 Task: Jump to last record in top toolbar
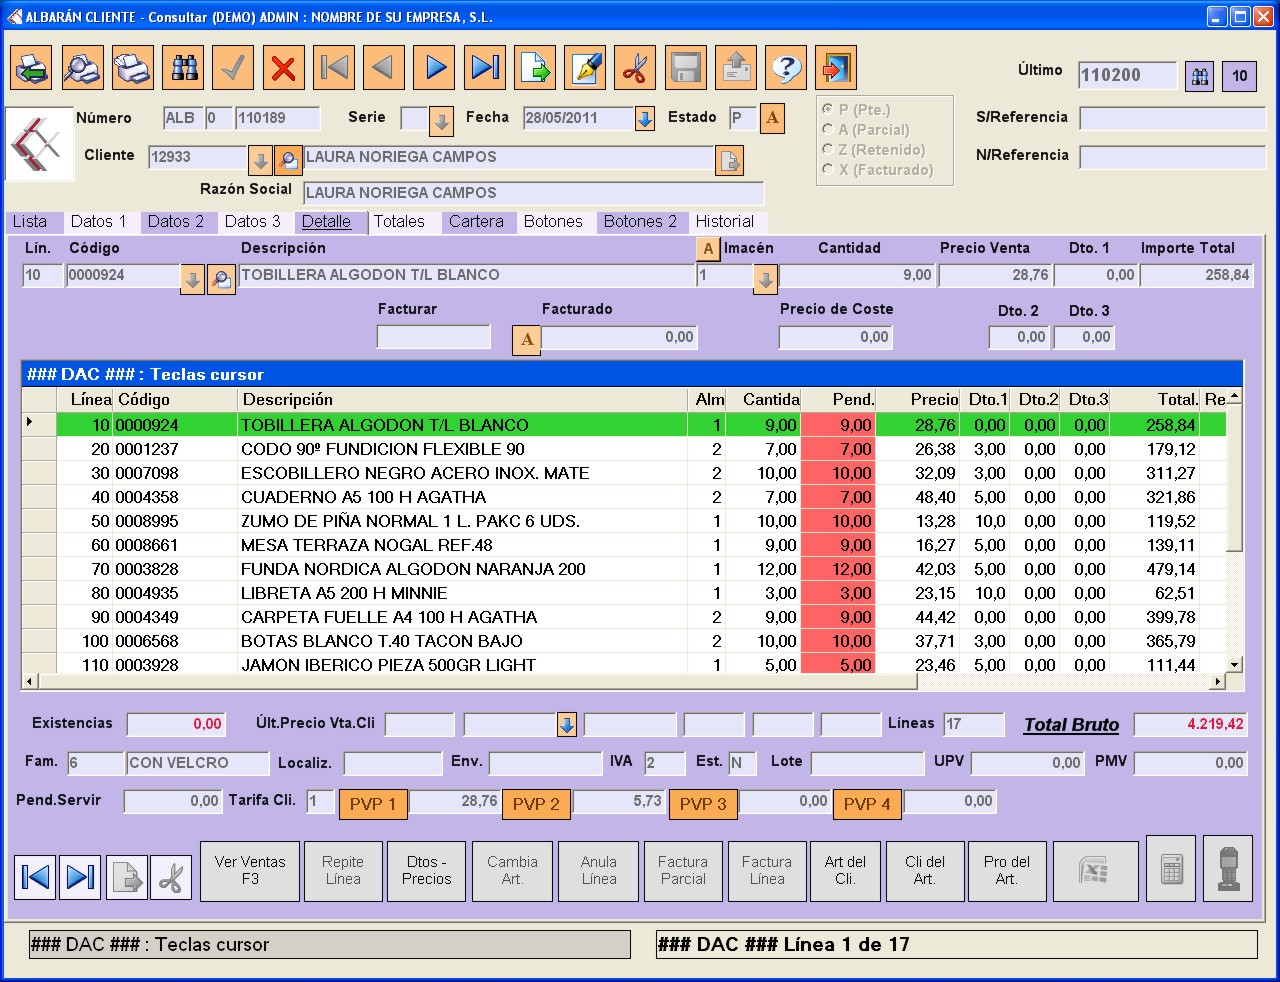(x=484, y=68)
